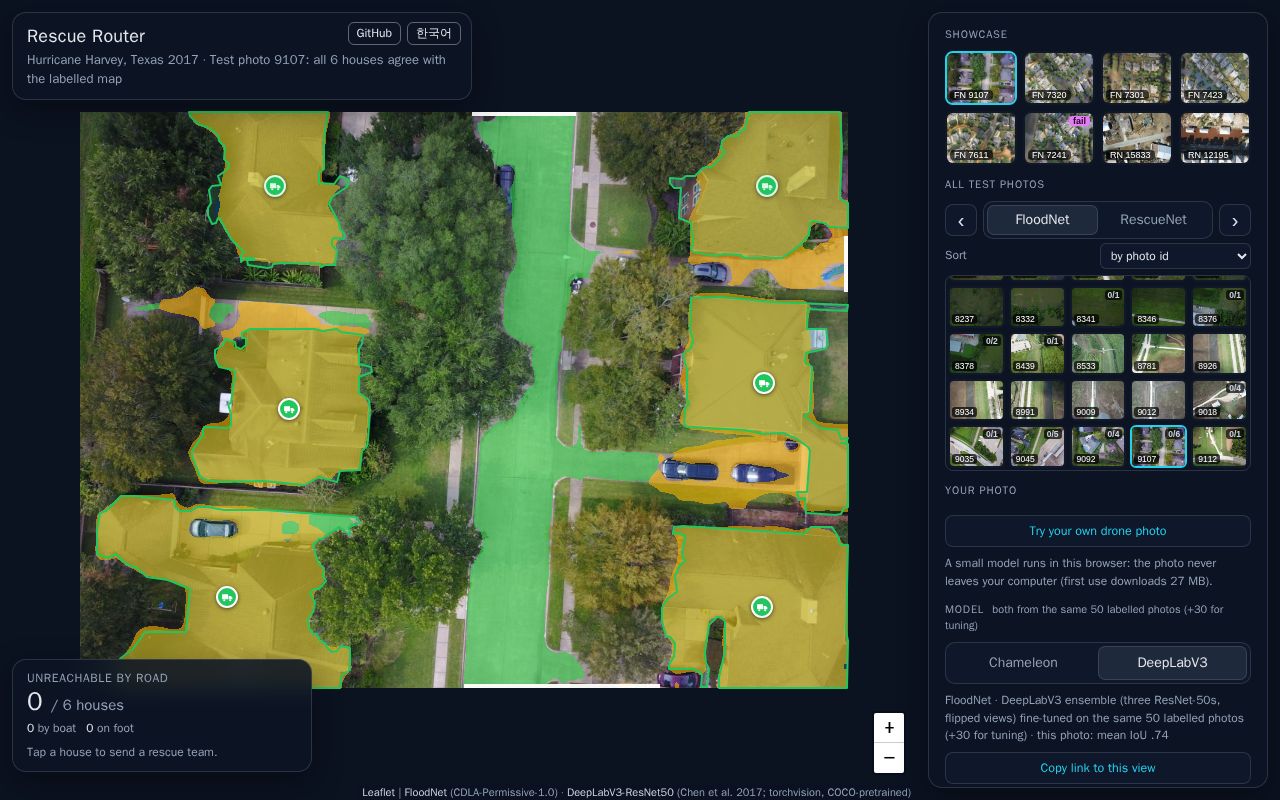
Task: Select the FloodNet dataset toggle above Sort
Action: click(x=1042, y=220)
